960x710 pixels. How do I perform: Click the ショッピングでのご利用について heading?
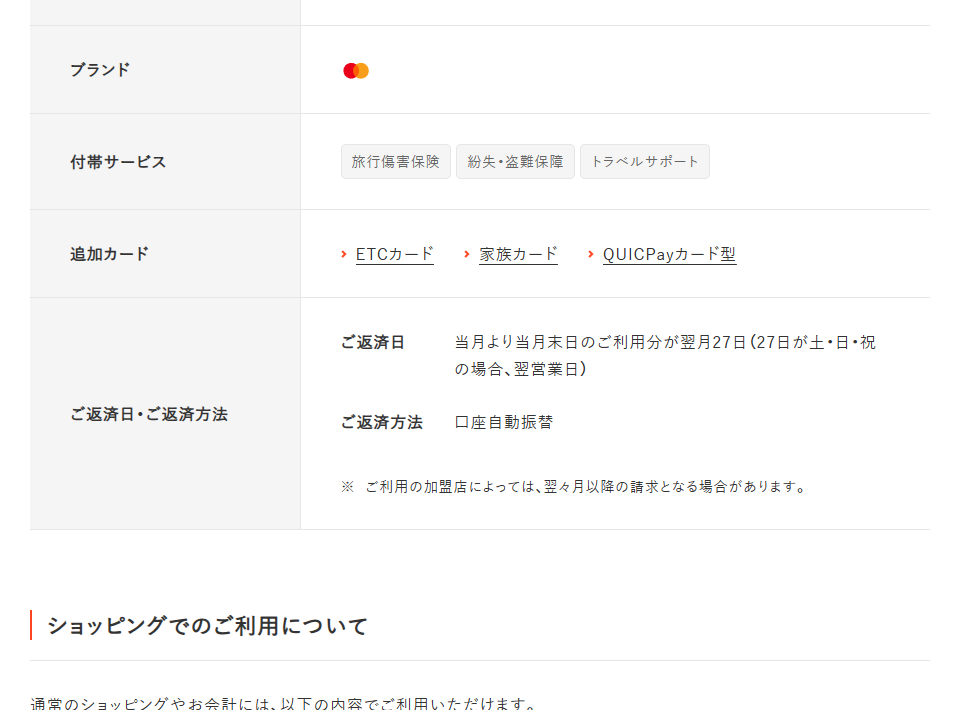(208, 626)
